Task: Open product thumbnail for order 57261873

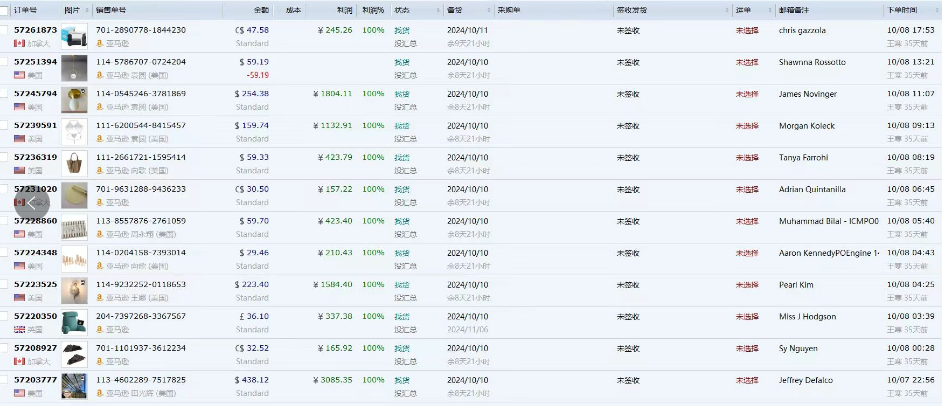Action: [74, 37]
